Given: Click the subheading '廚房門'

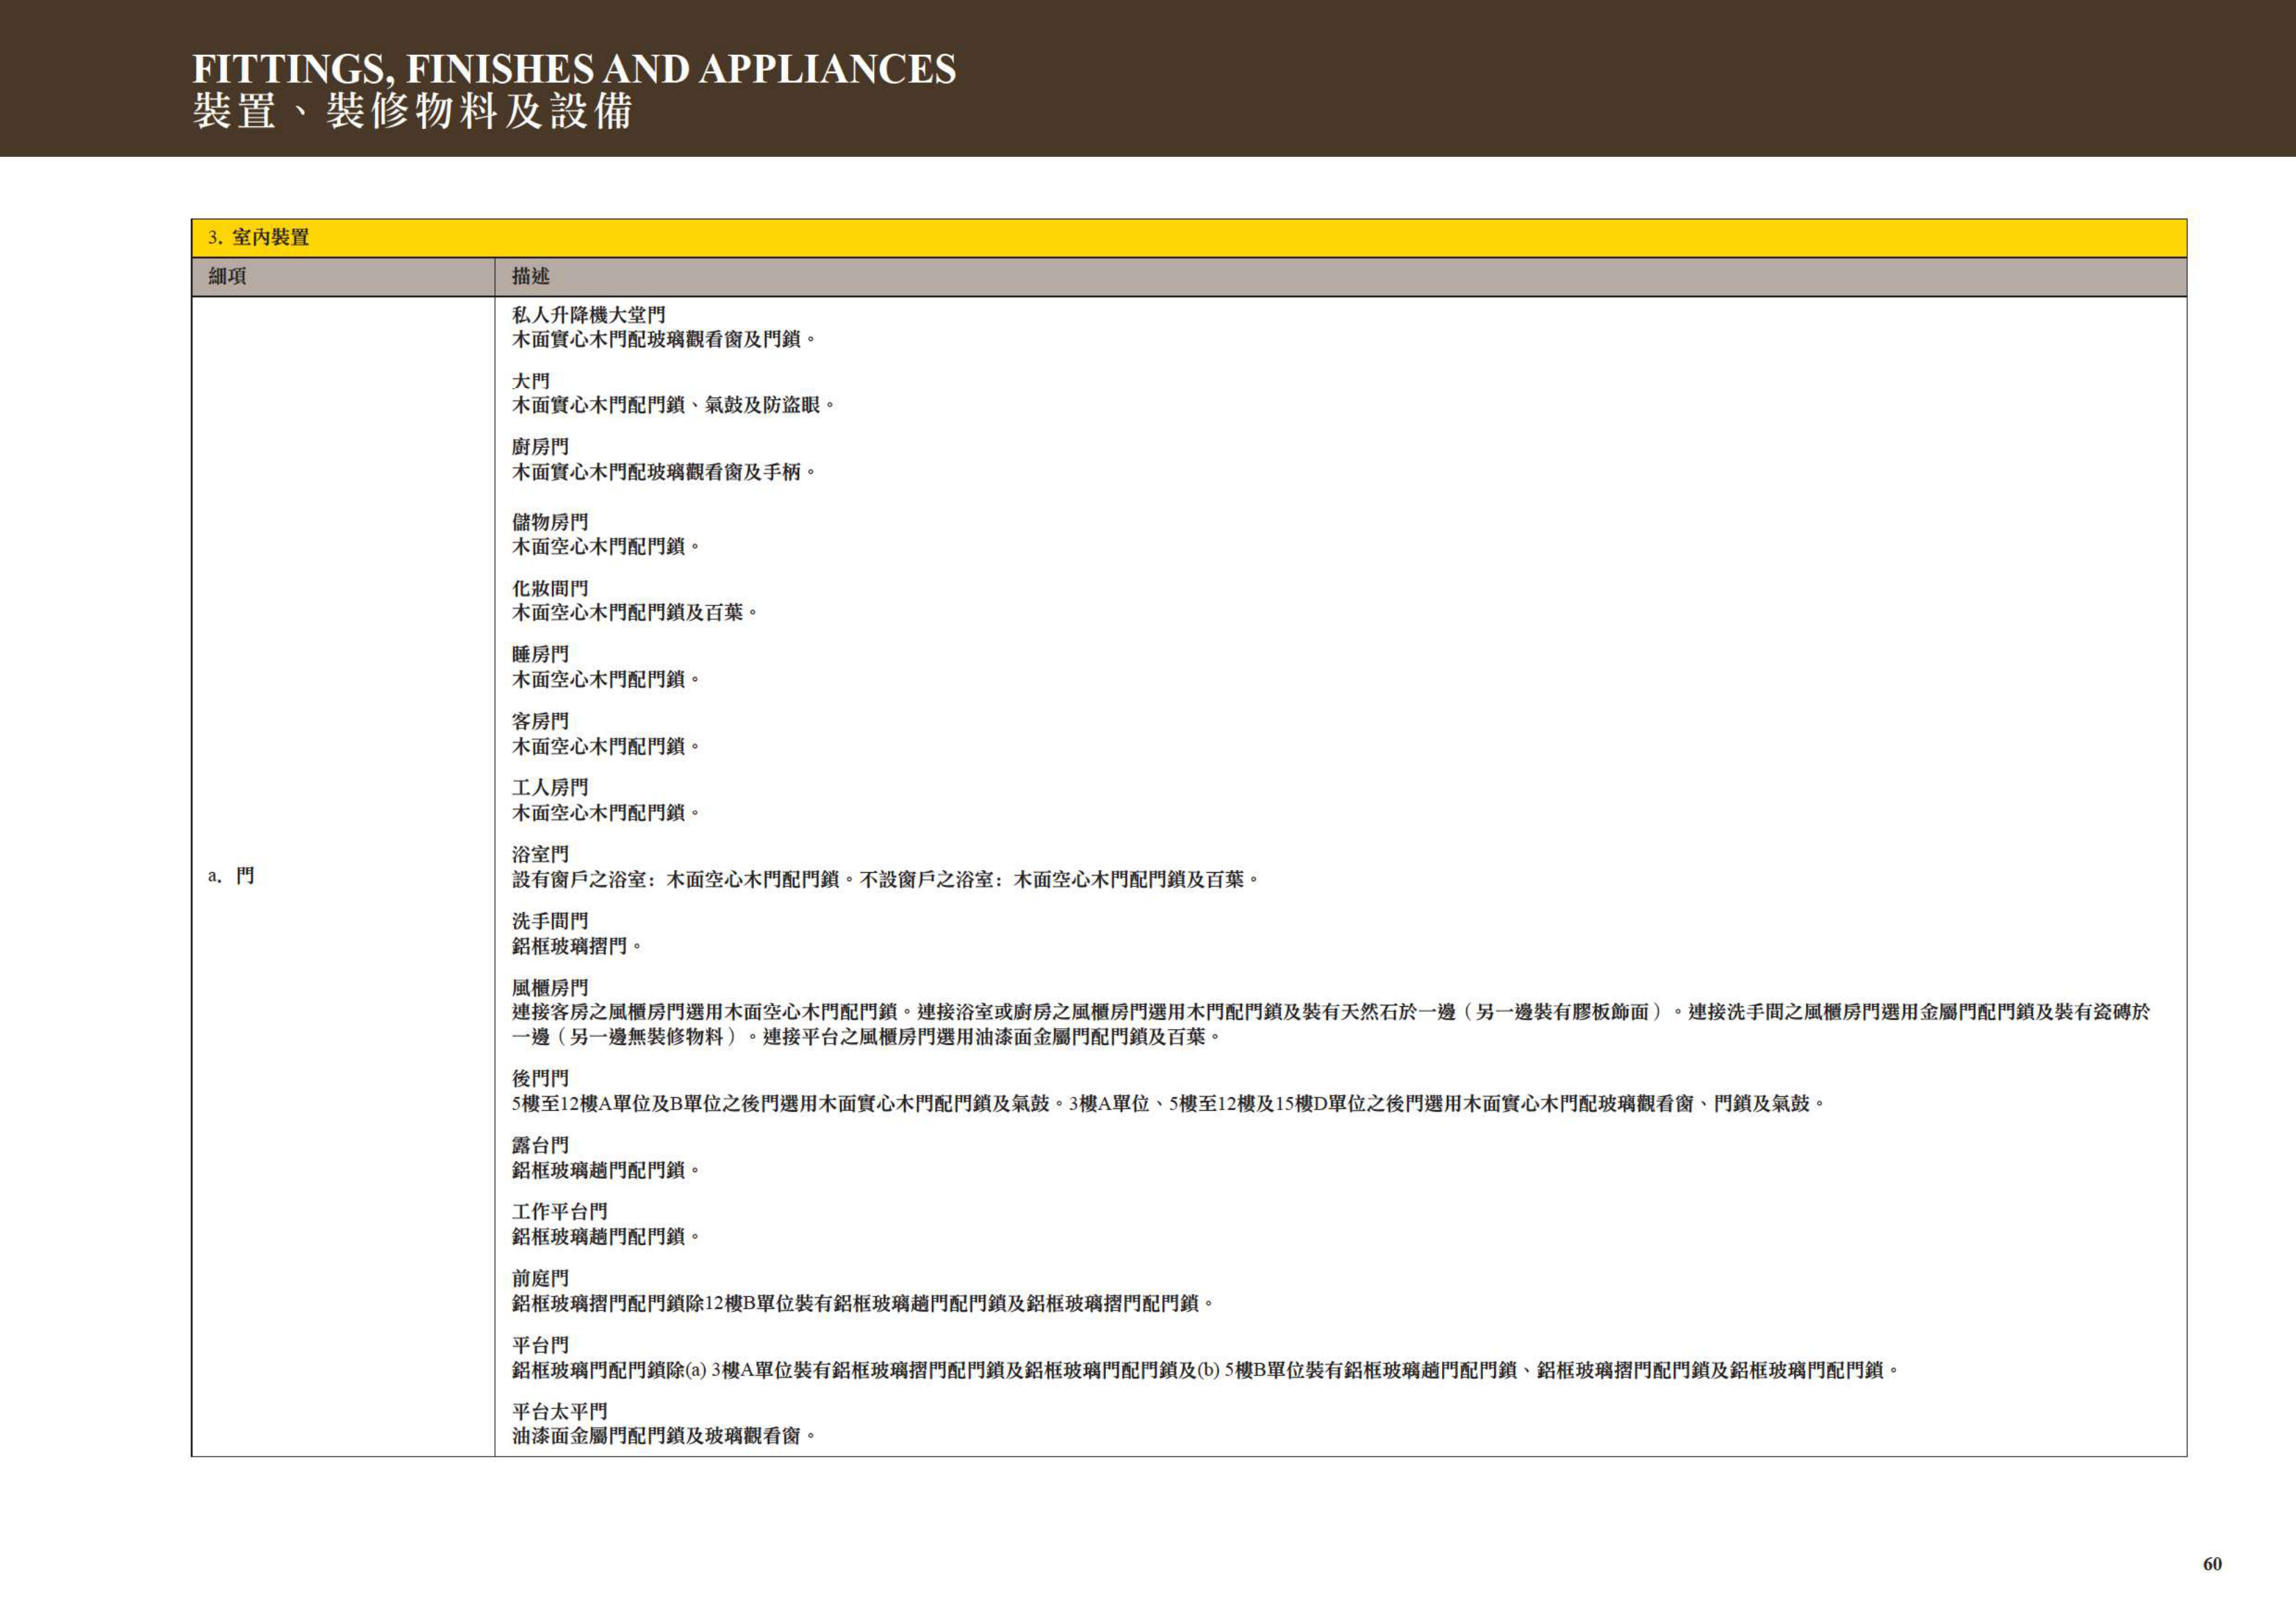Looking at the screenshot, I should coord(540,447).
